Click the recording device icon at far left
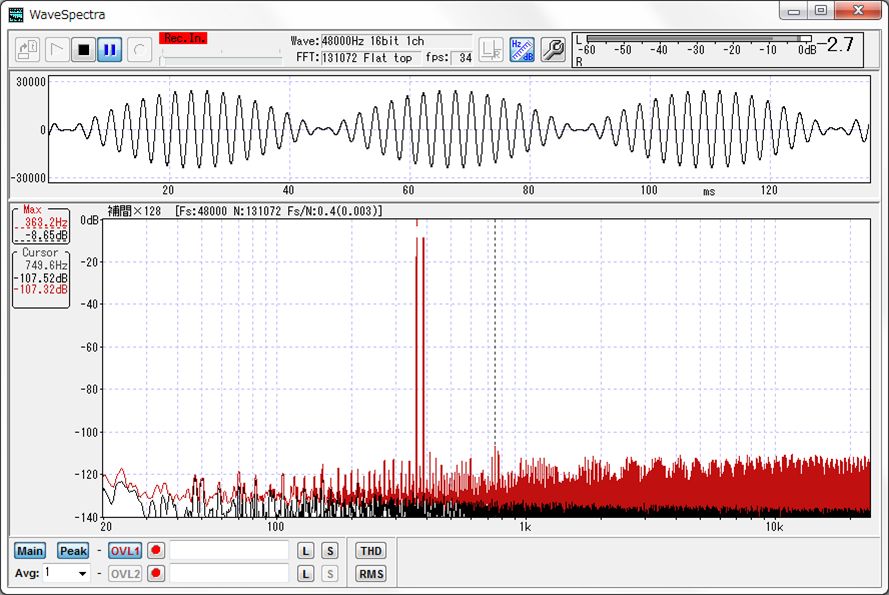This screenshot has height=595, width=889. [x=26, y=49]
